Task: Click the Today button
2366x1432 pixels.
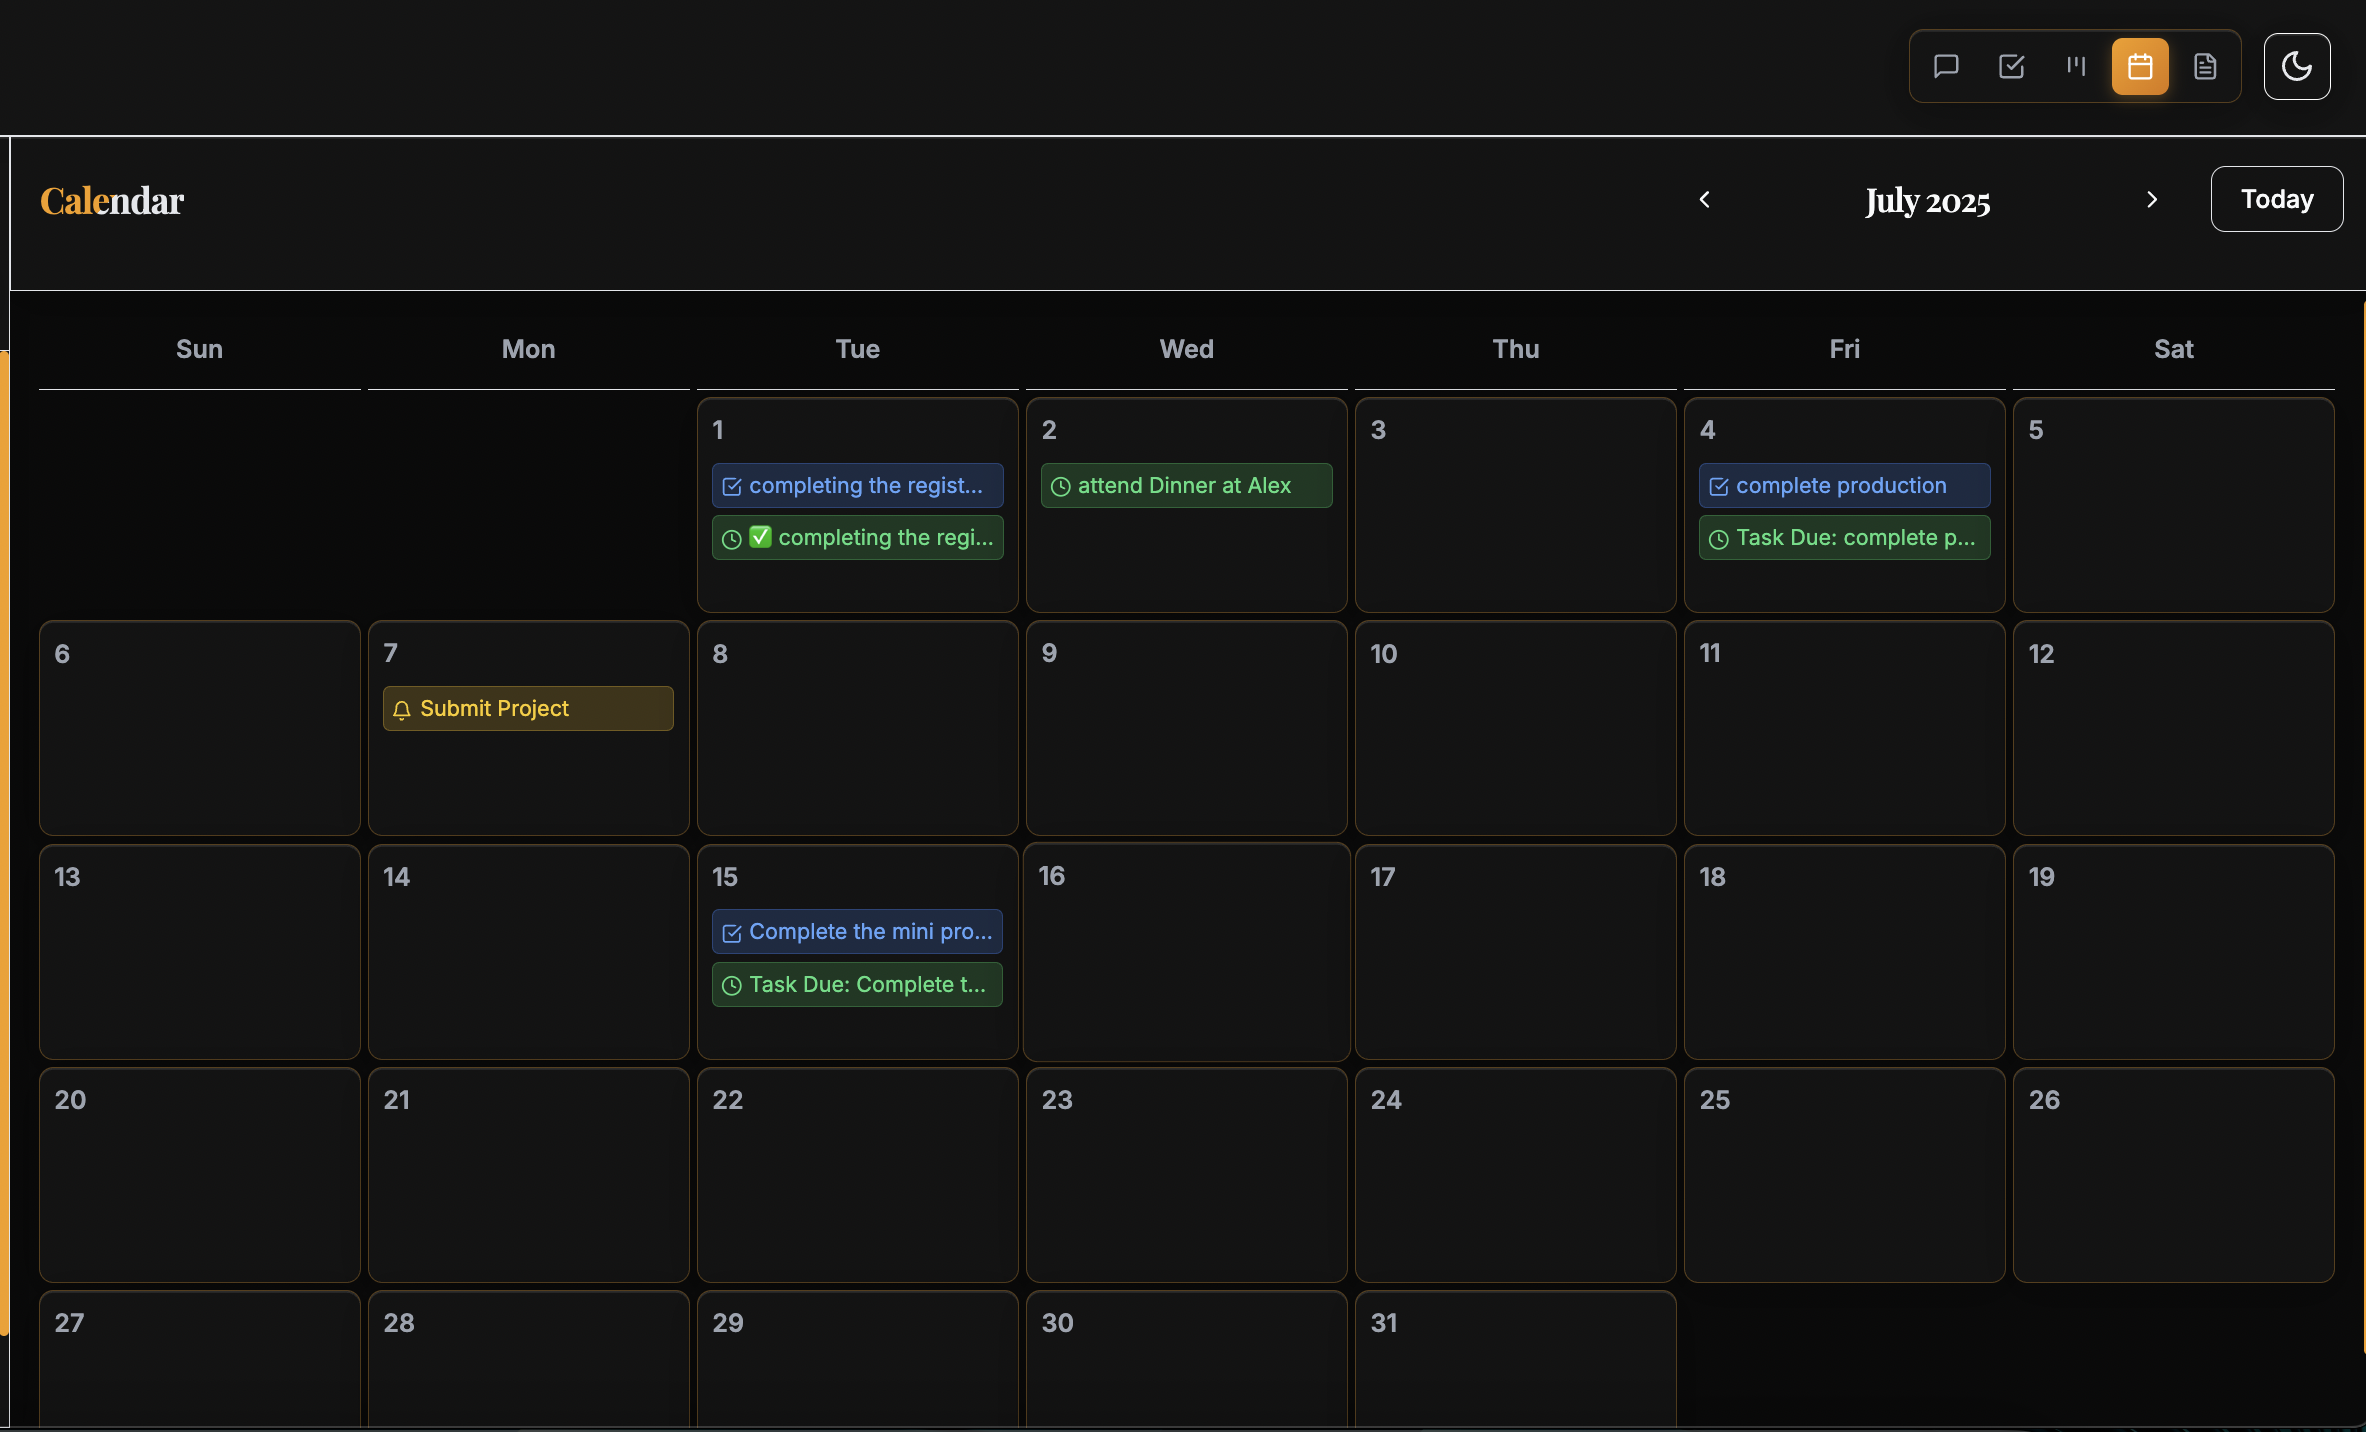Action: pos(2276,199)
